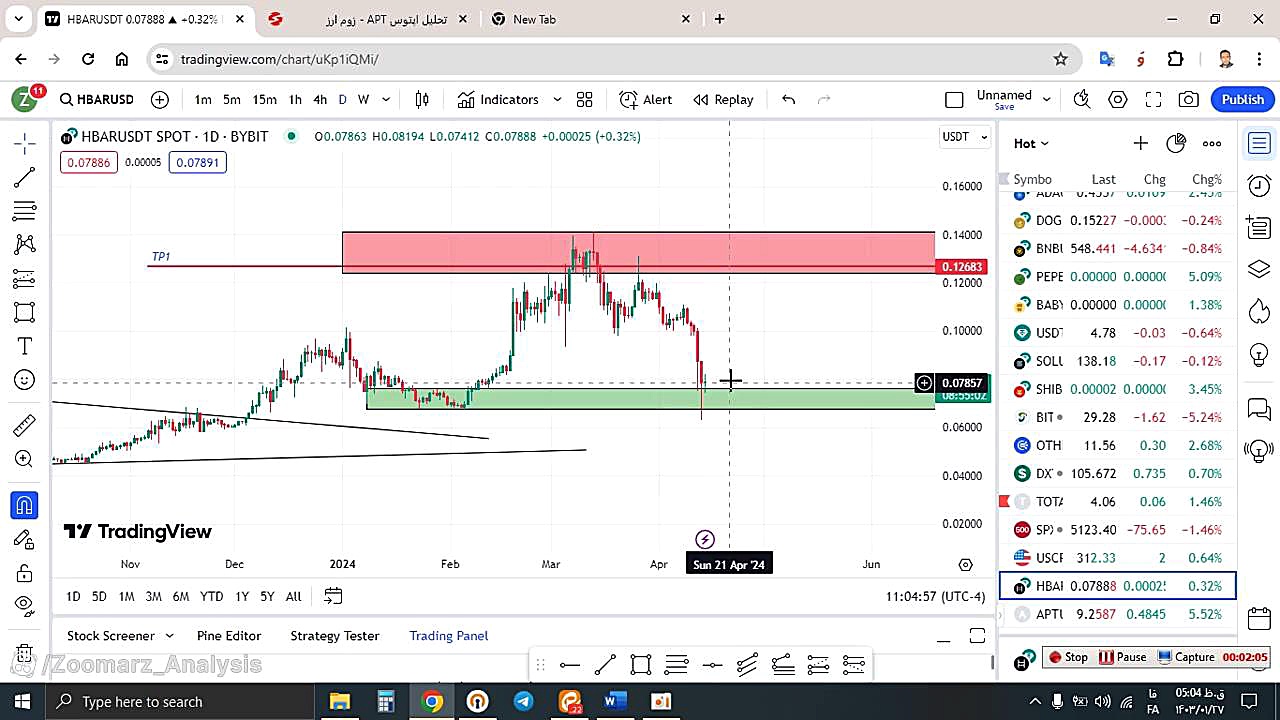Set the chart range to 1Y
This screenshot has height=720, width=1280.
tap(242, 596)
